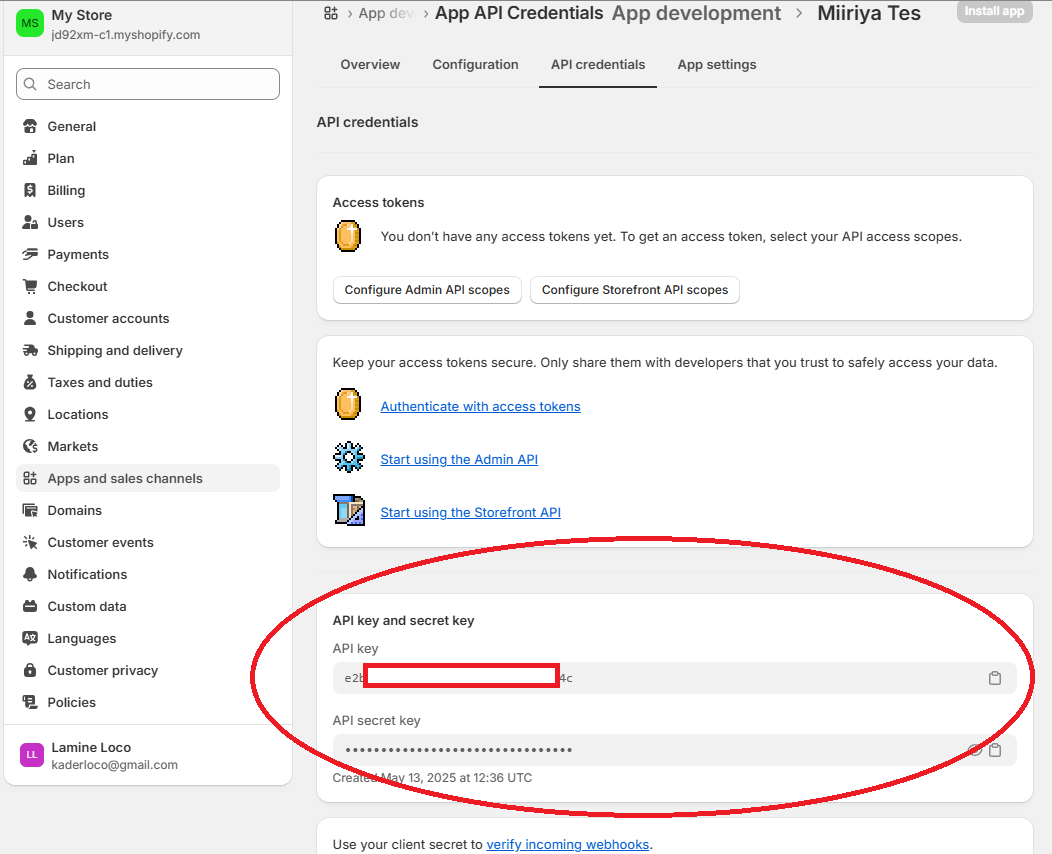Click the settings Search field
The width and height of the screenshot is (1052, 854).
click(x=148, y=84)
